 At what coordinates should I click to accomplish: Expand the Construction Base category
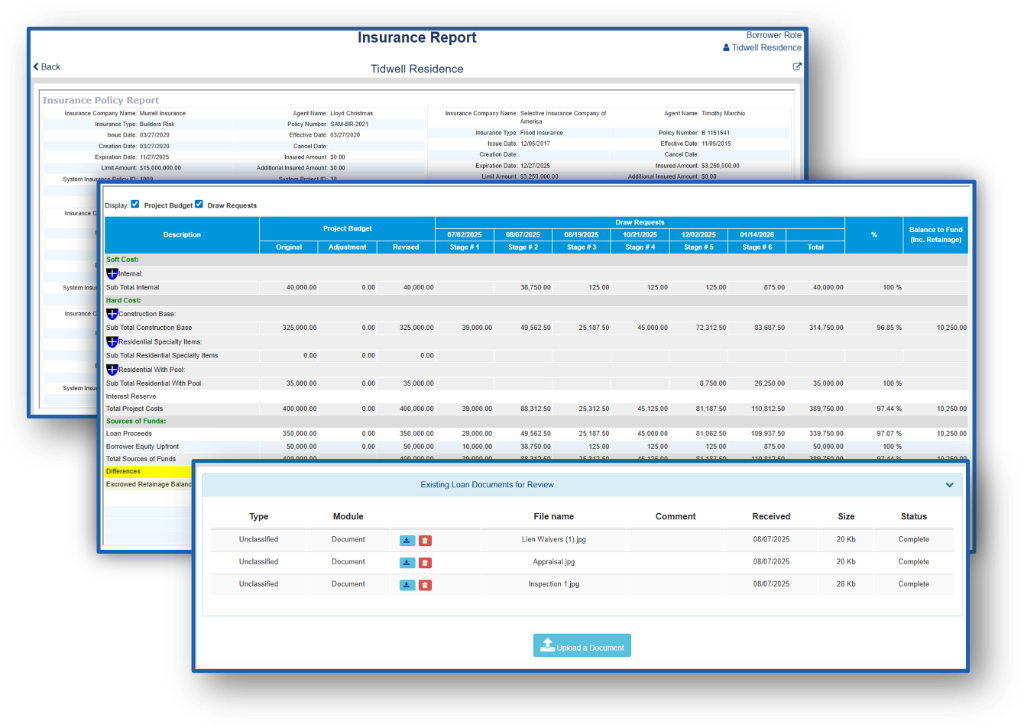pyautogui.click(x=111, y=314)
